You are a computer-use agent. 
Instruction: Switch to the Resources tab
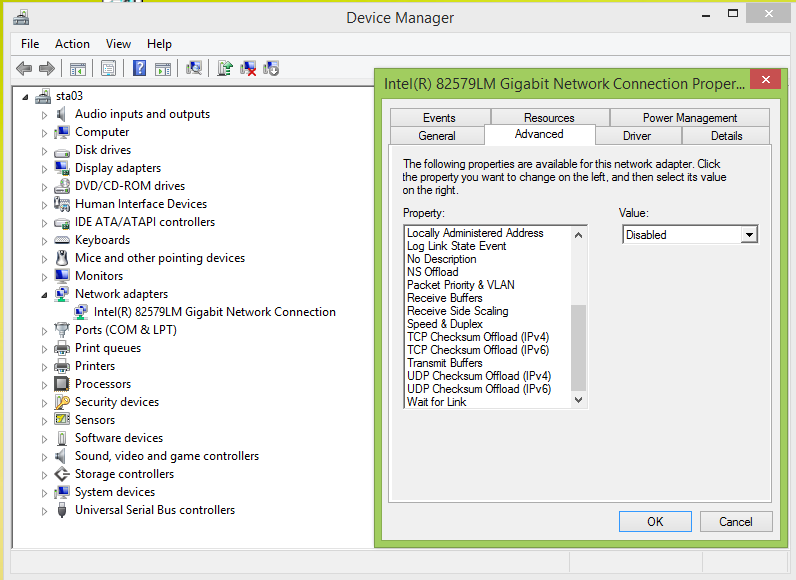click(x=549, y=118)
